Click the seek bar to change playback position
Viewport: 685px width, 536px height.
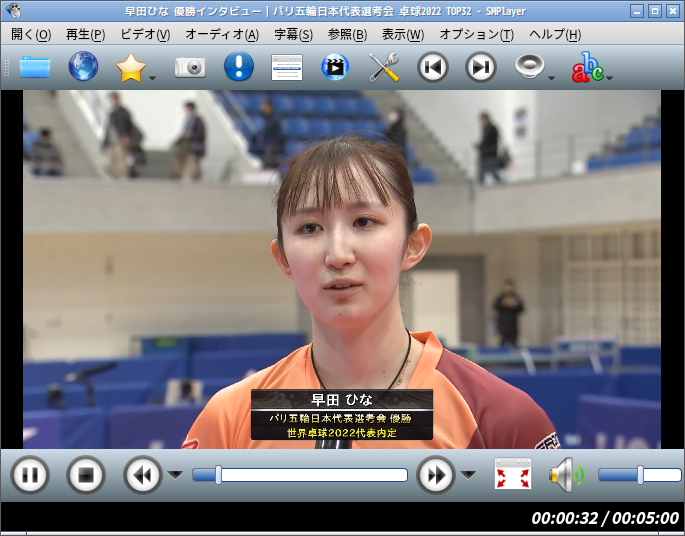click(300, 475)
